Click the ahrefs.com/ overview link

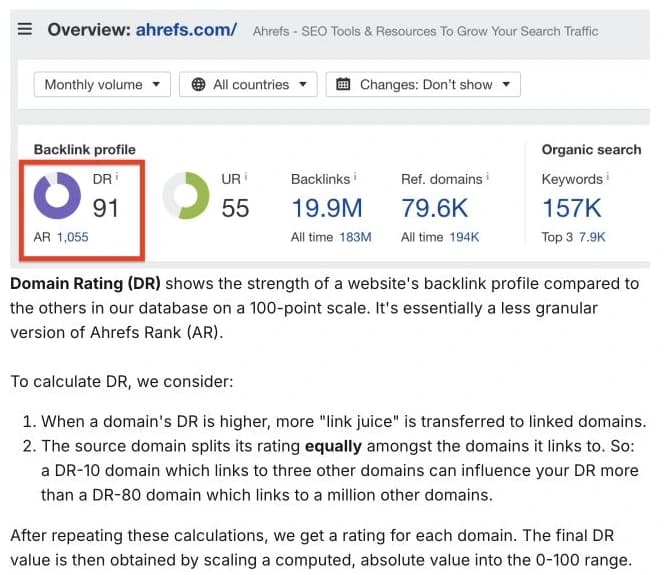186,30
